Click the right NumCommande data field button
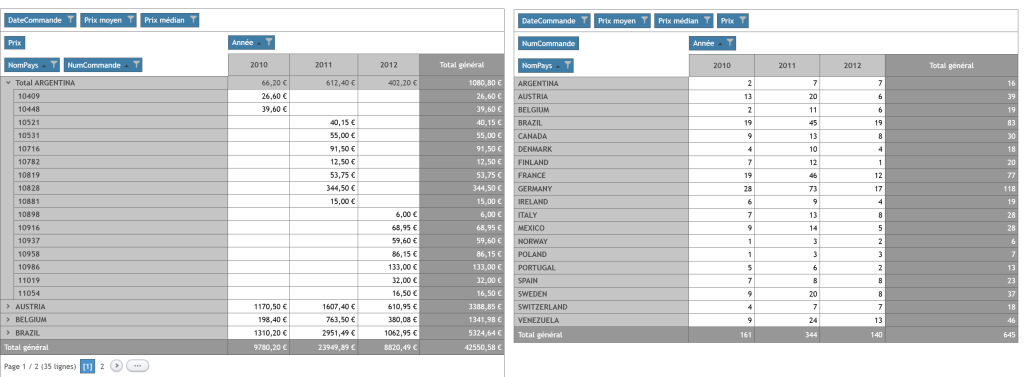1024x377 pixels. click(x=549, y=44)
